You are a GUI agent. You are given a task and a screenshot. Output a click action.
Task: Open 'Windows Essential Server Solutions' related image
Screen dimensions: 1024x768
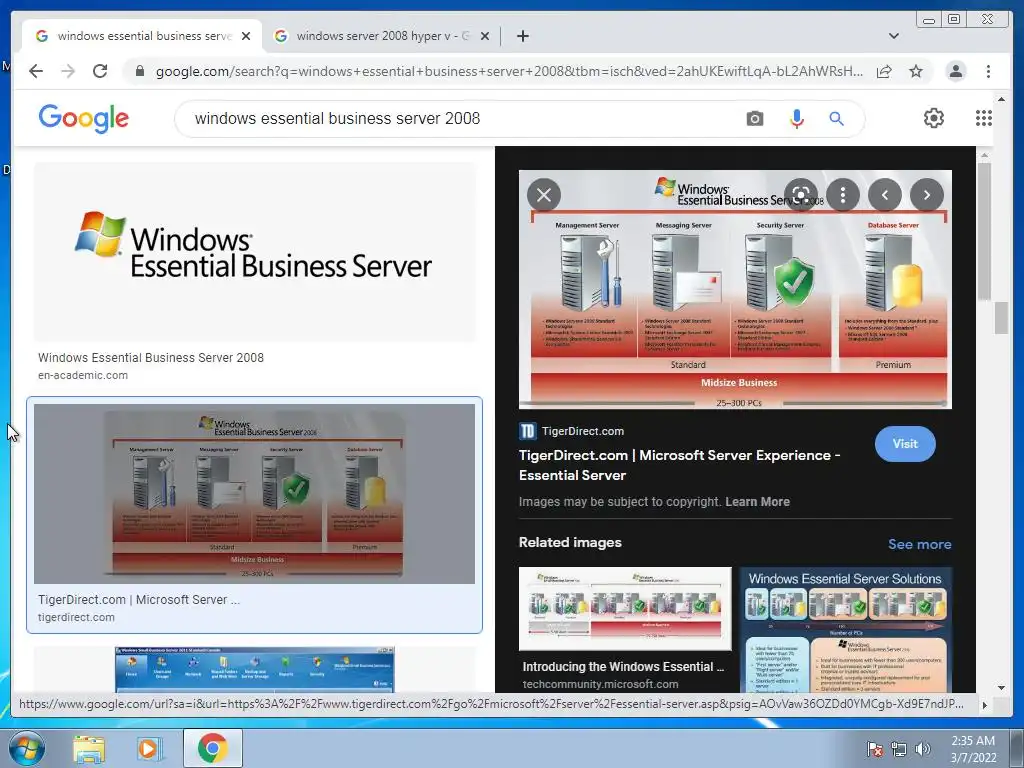pos(846,630)
